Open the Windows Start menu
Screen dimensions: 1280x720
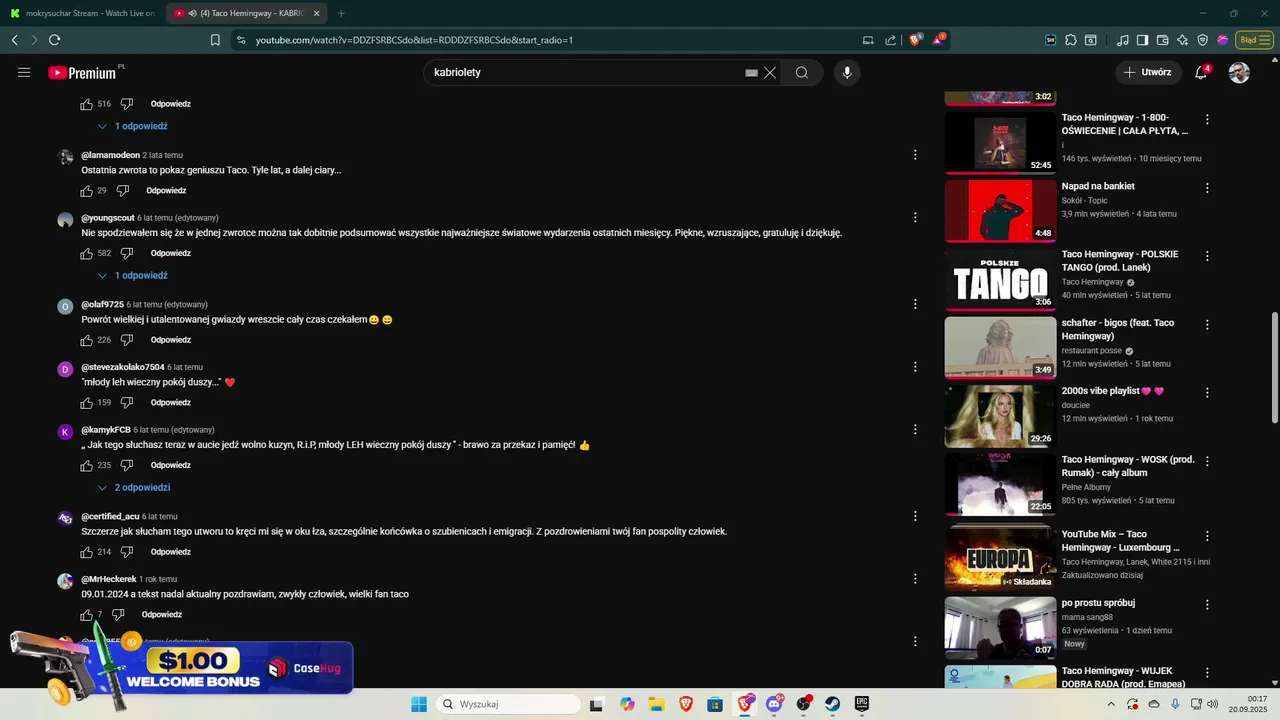(x=419, y=704)
